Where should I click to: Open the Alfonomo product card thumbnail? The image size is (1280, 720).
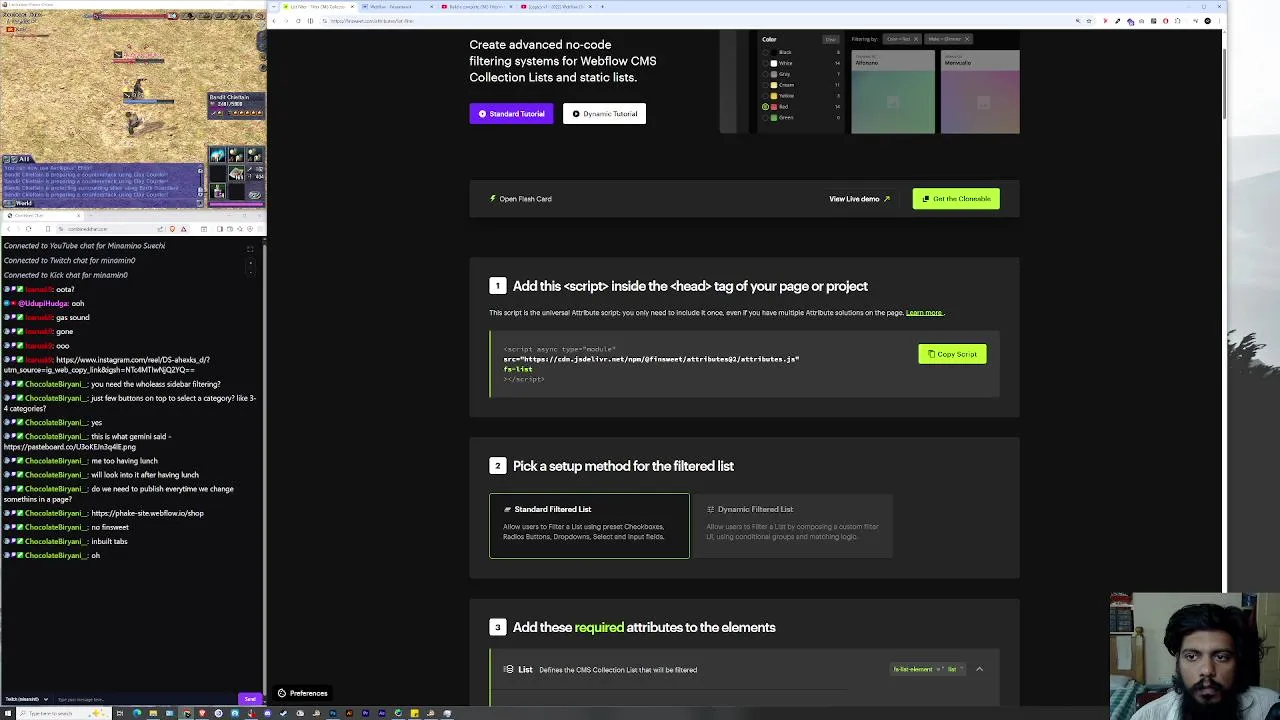coord(893,92)
